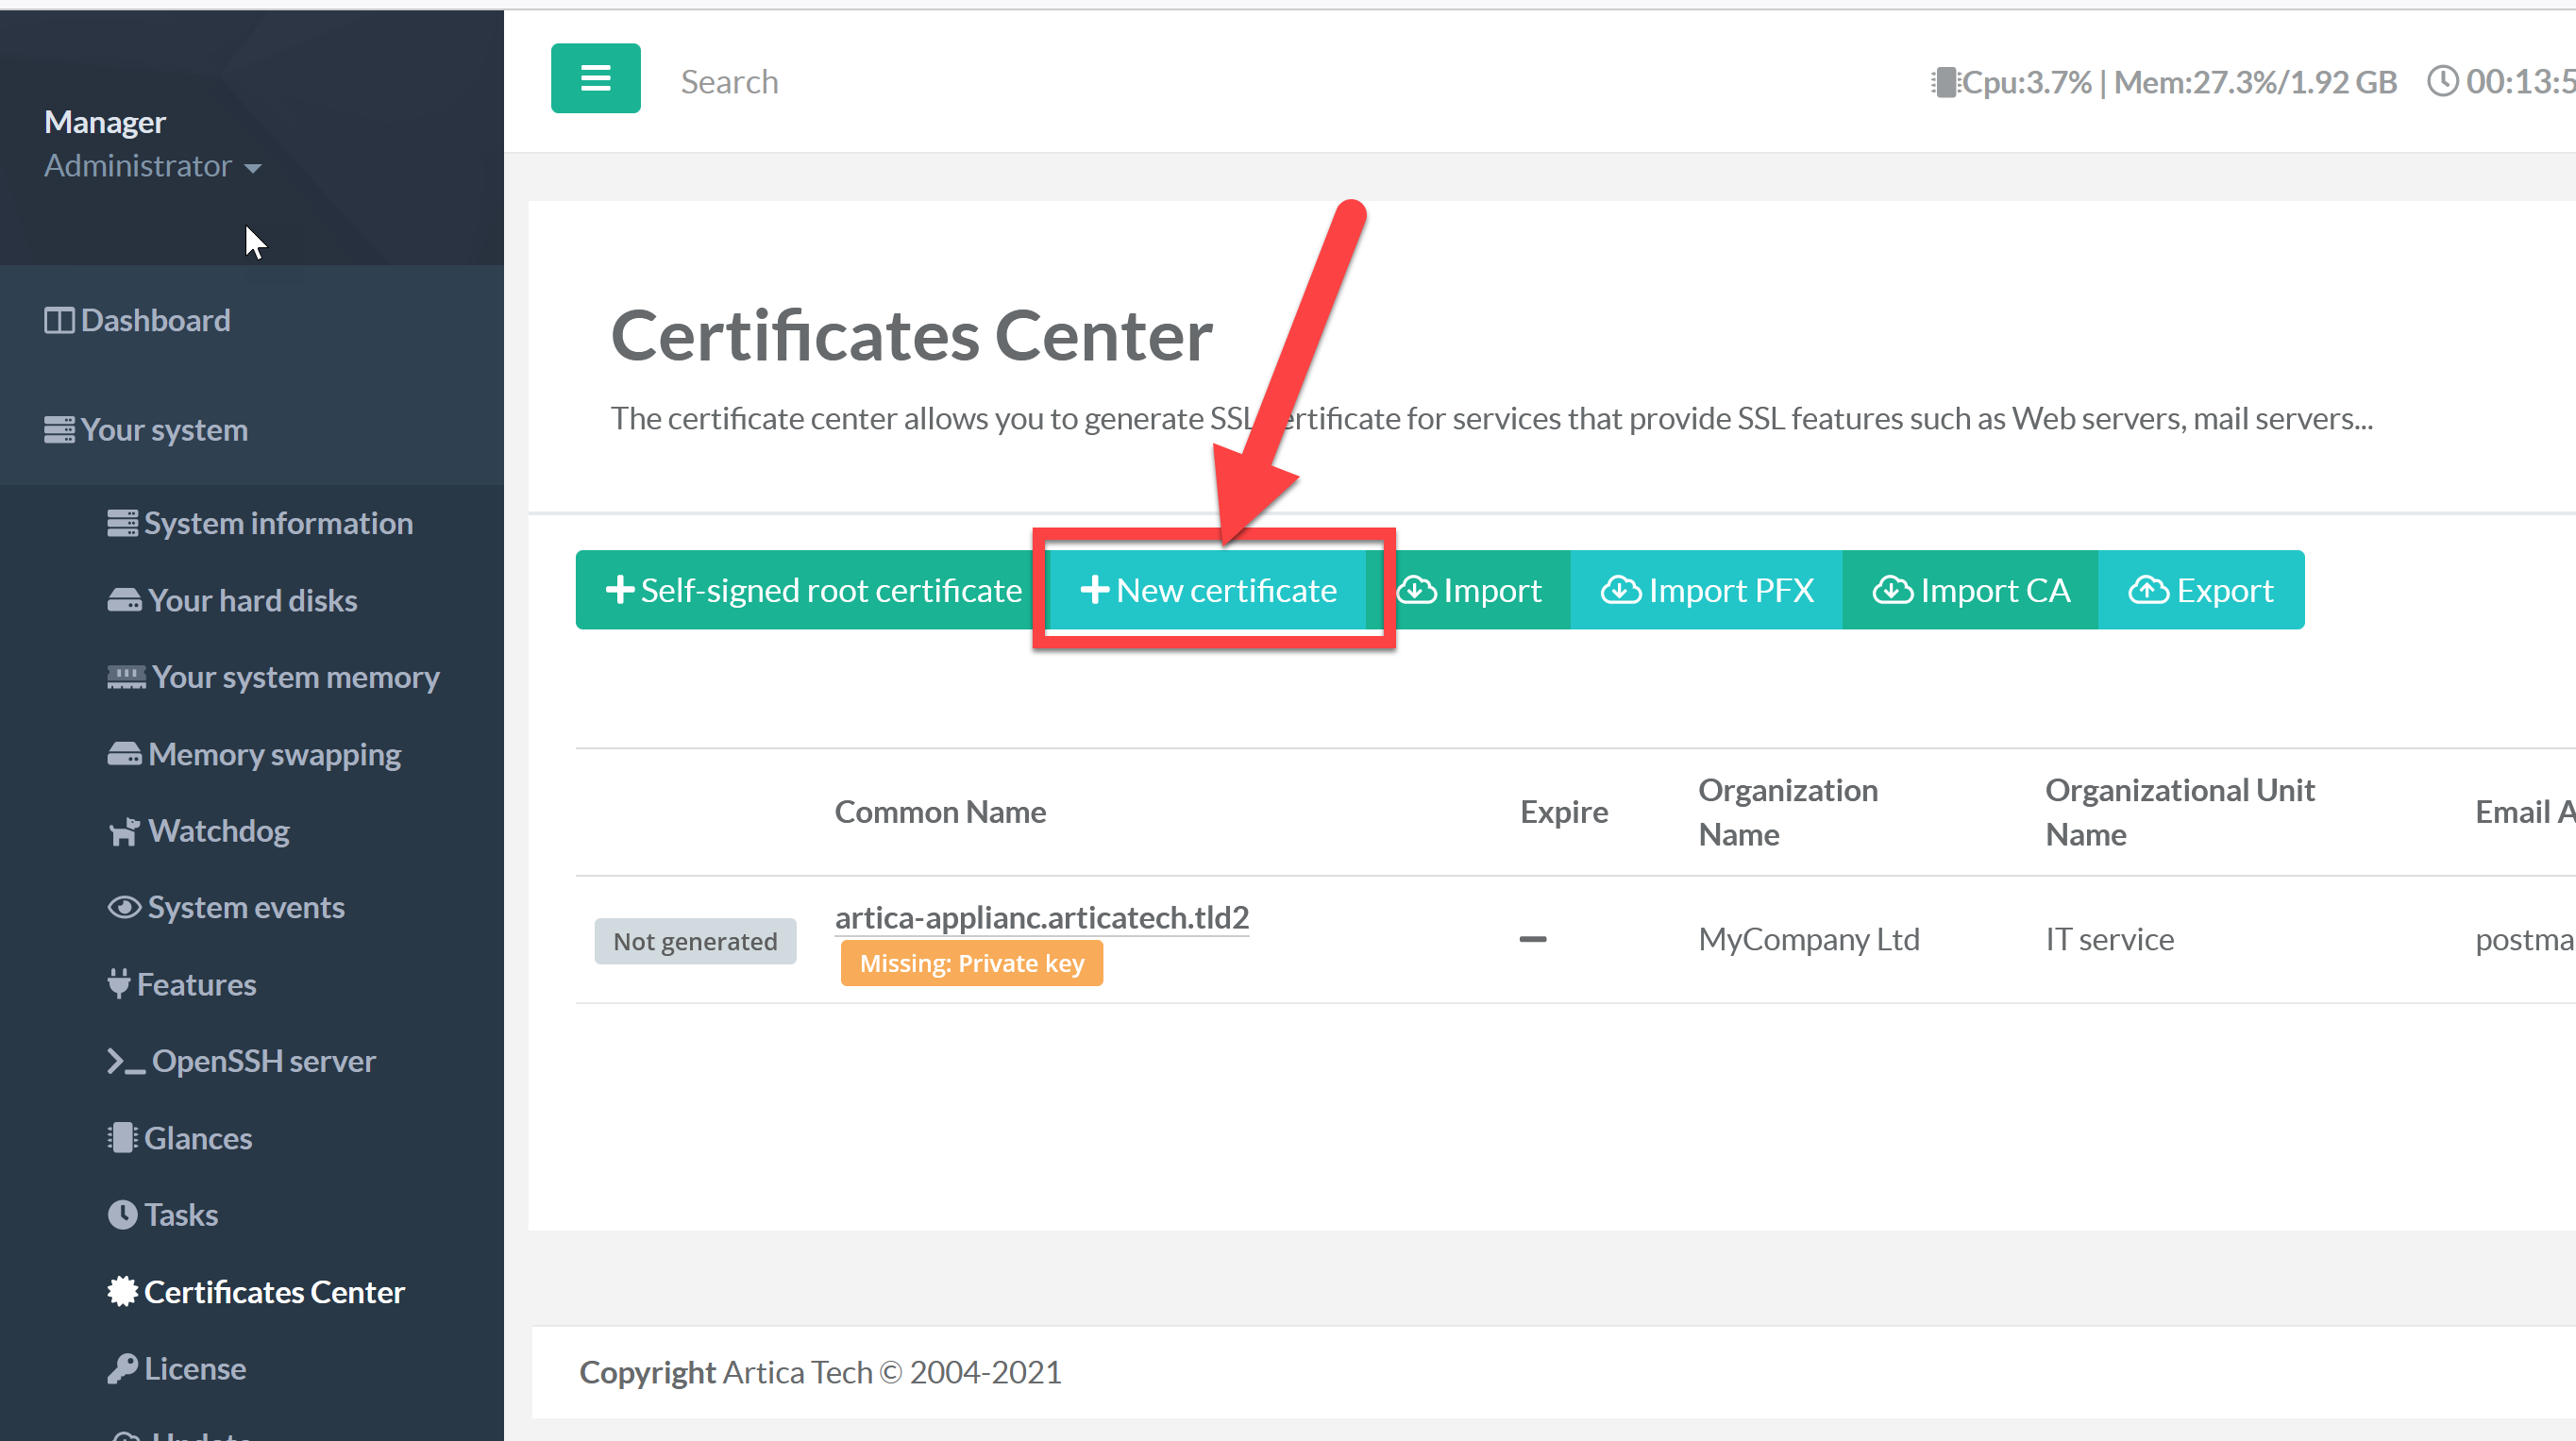Click Self-signed root certificate button
The height and width of the screenshot is (1441, 2576).
(813, 590)
